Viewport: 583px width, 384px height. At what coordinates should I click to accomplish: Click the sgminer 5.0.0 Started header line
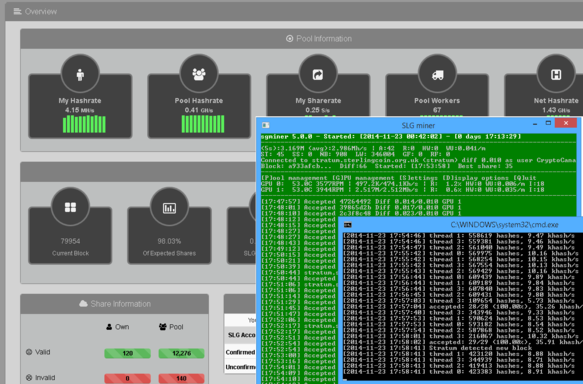pyautogui.click(x=391, y=136)
